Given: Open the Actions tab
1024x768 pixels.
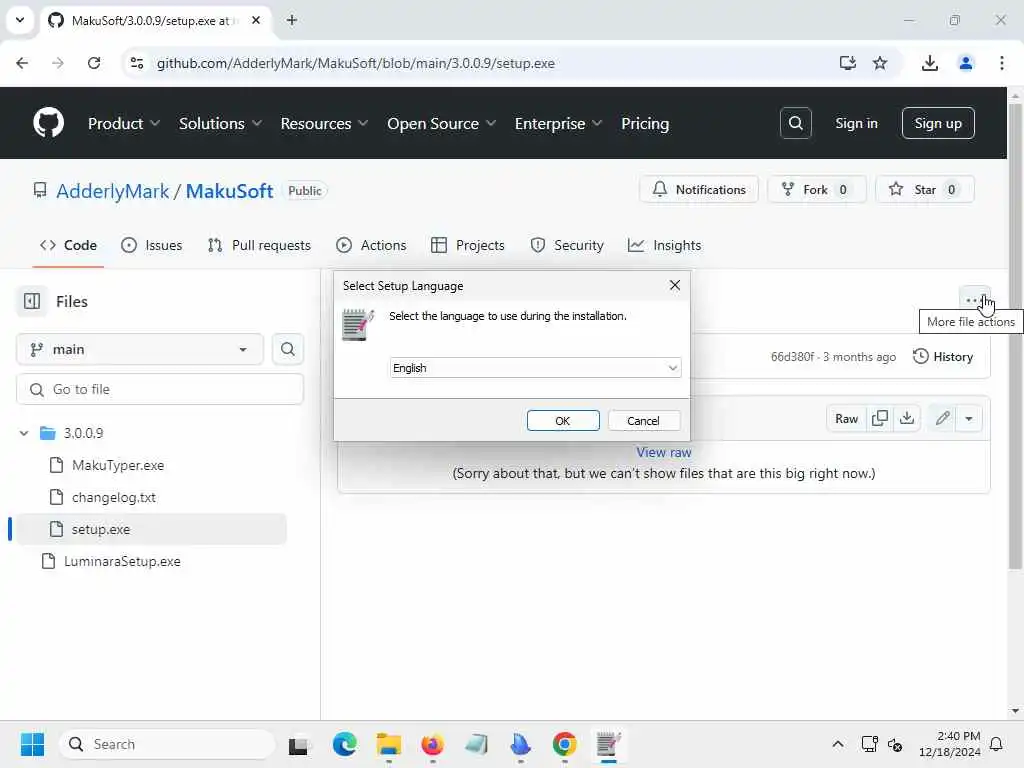Looking at the screenshot, I should [x=371, y=246].
